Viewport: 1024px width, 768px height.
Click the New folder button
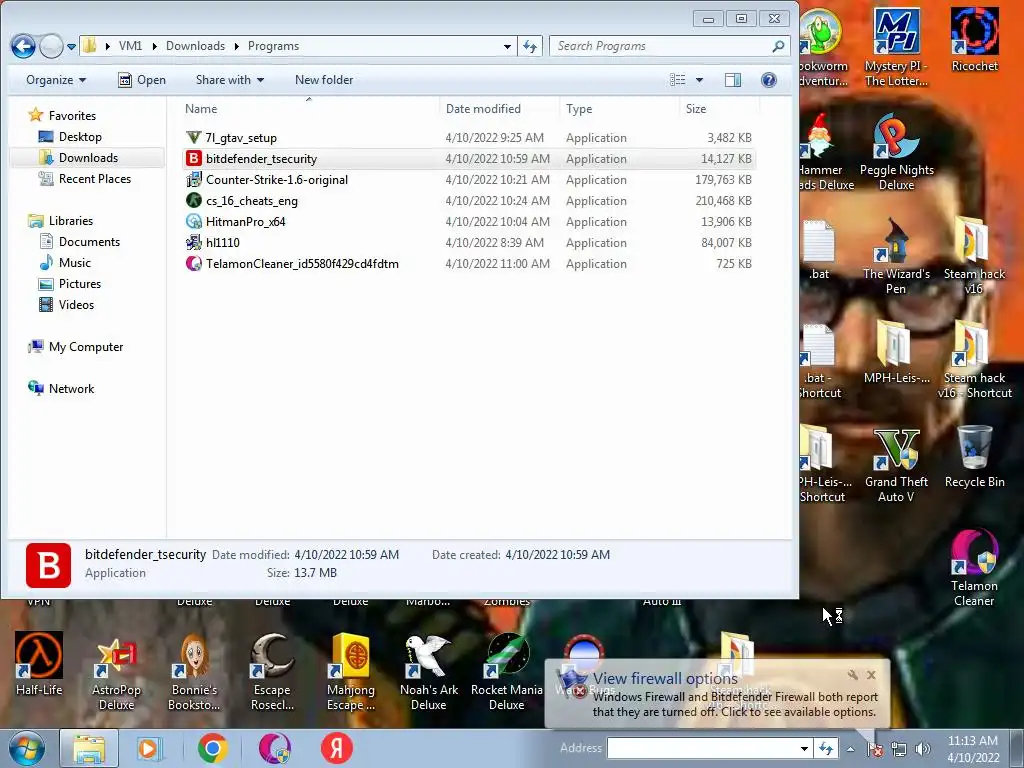tap(324, 80)
